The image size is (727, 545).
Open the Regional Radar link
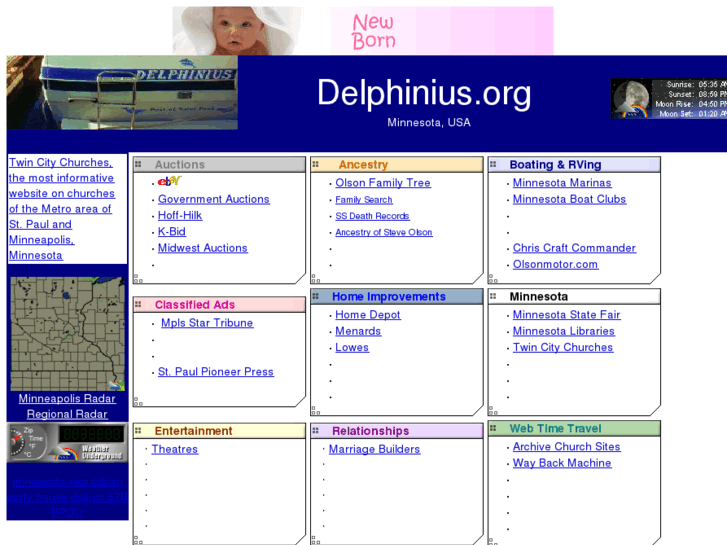pos(67,414)
